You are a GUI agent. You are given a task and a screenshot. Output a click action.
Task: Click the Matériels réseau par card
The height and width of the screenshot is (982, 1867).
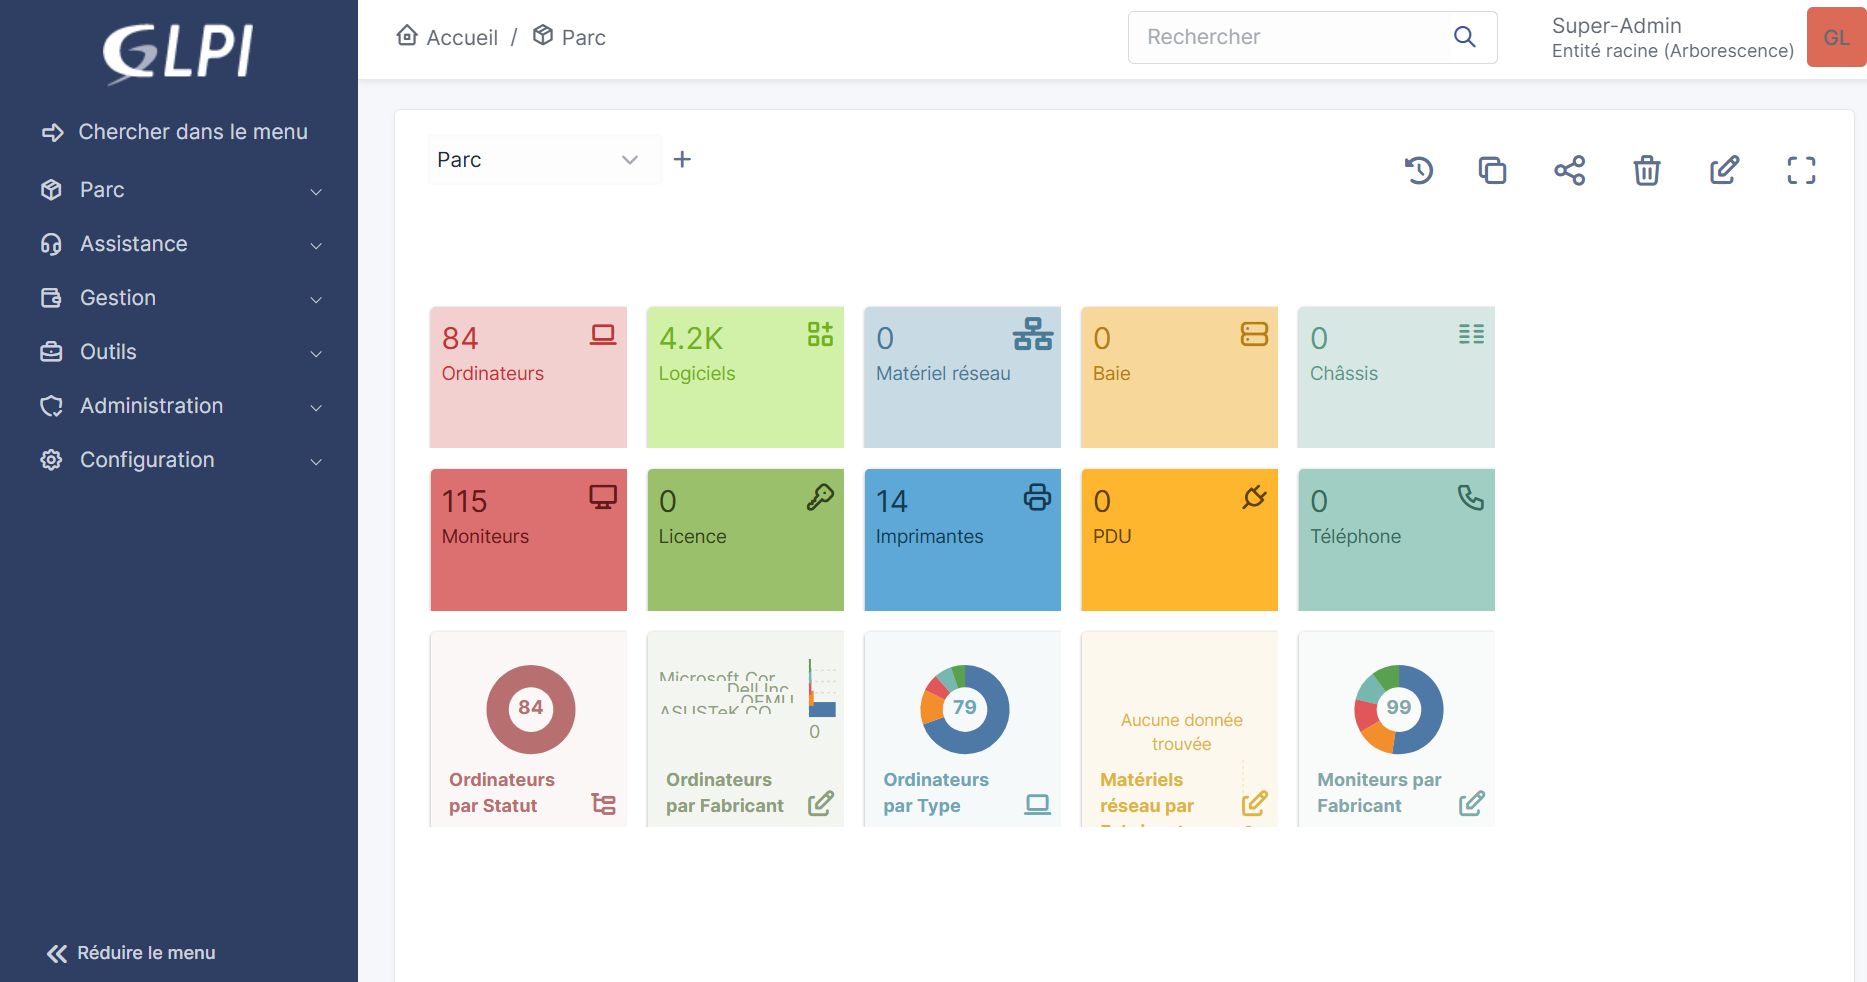coord(1179,729)
